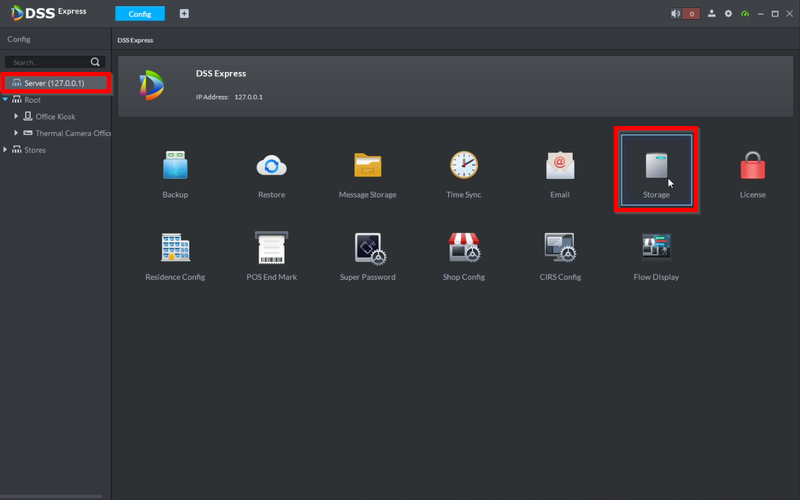The image size is (800, 500).
Task: Open Flow Display icon
Action: click(656, 247)
